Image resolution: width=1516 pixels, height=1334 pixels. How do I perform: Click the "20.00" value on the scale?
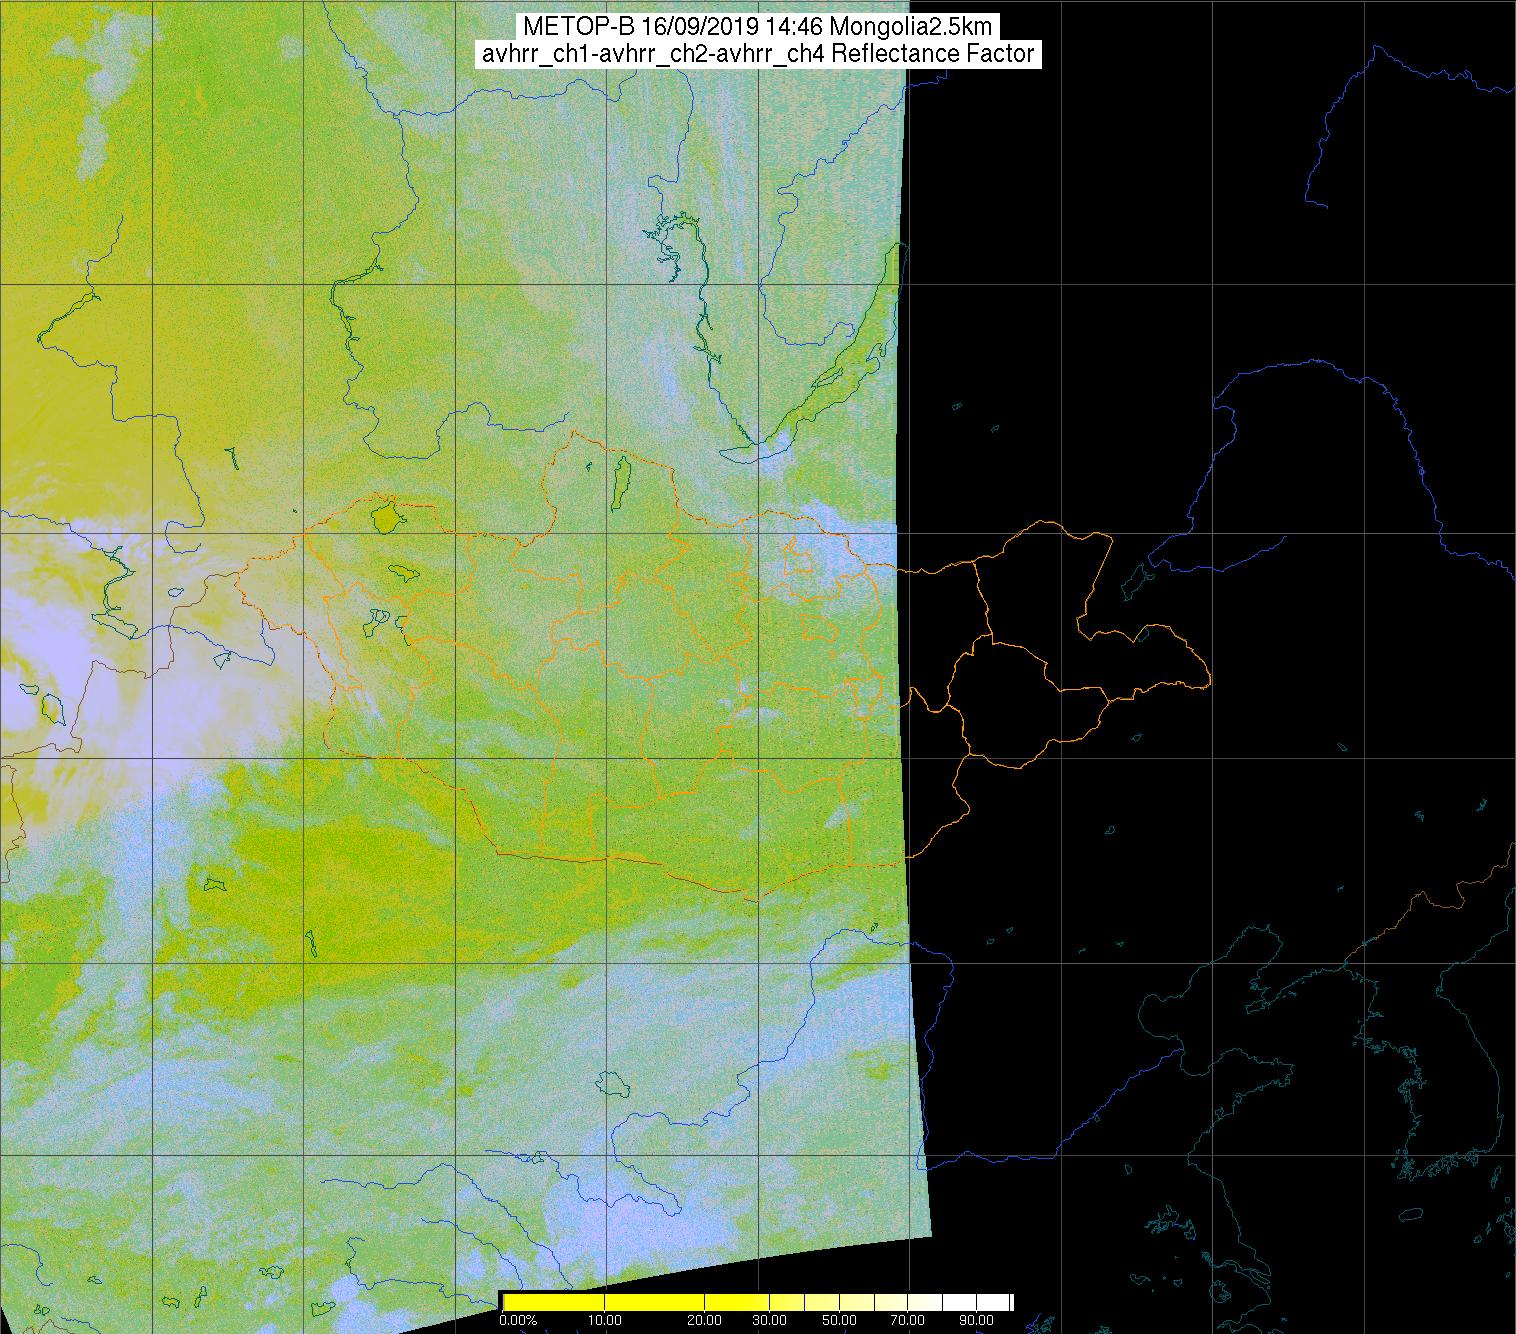tap(706, 1321)
